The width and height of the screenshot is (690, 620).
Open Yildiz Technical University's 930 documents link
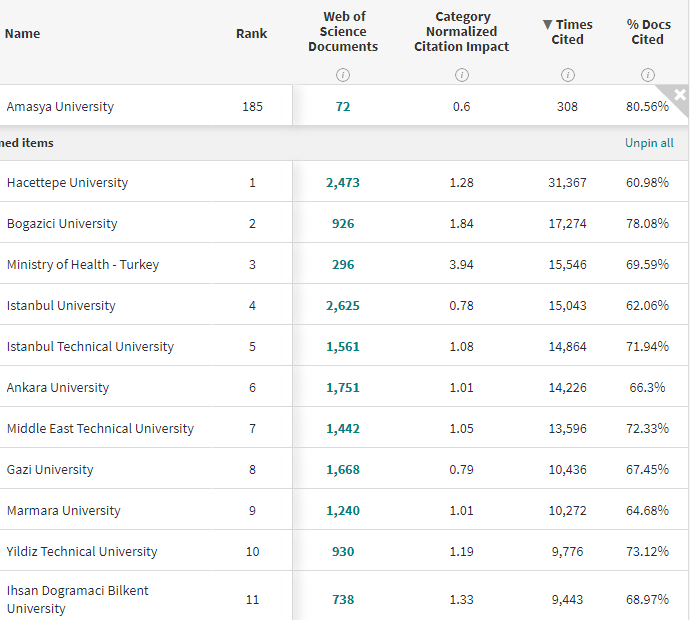coord(343,552)
